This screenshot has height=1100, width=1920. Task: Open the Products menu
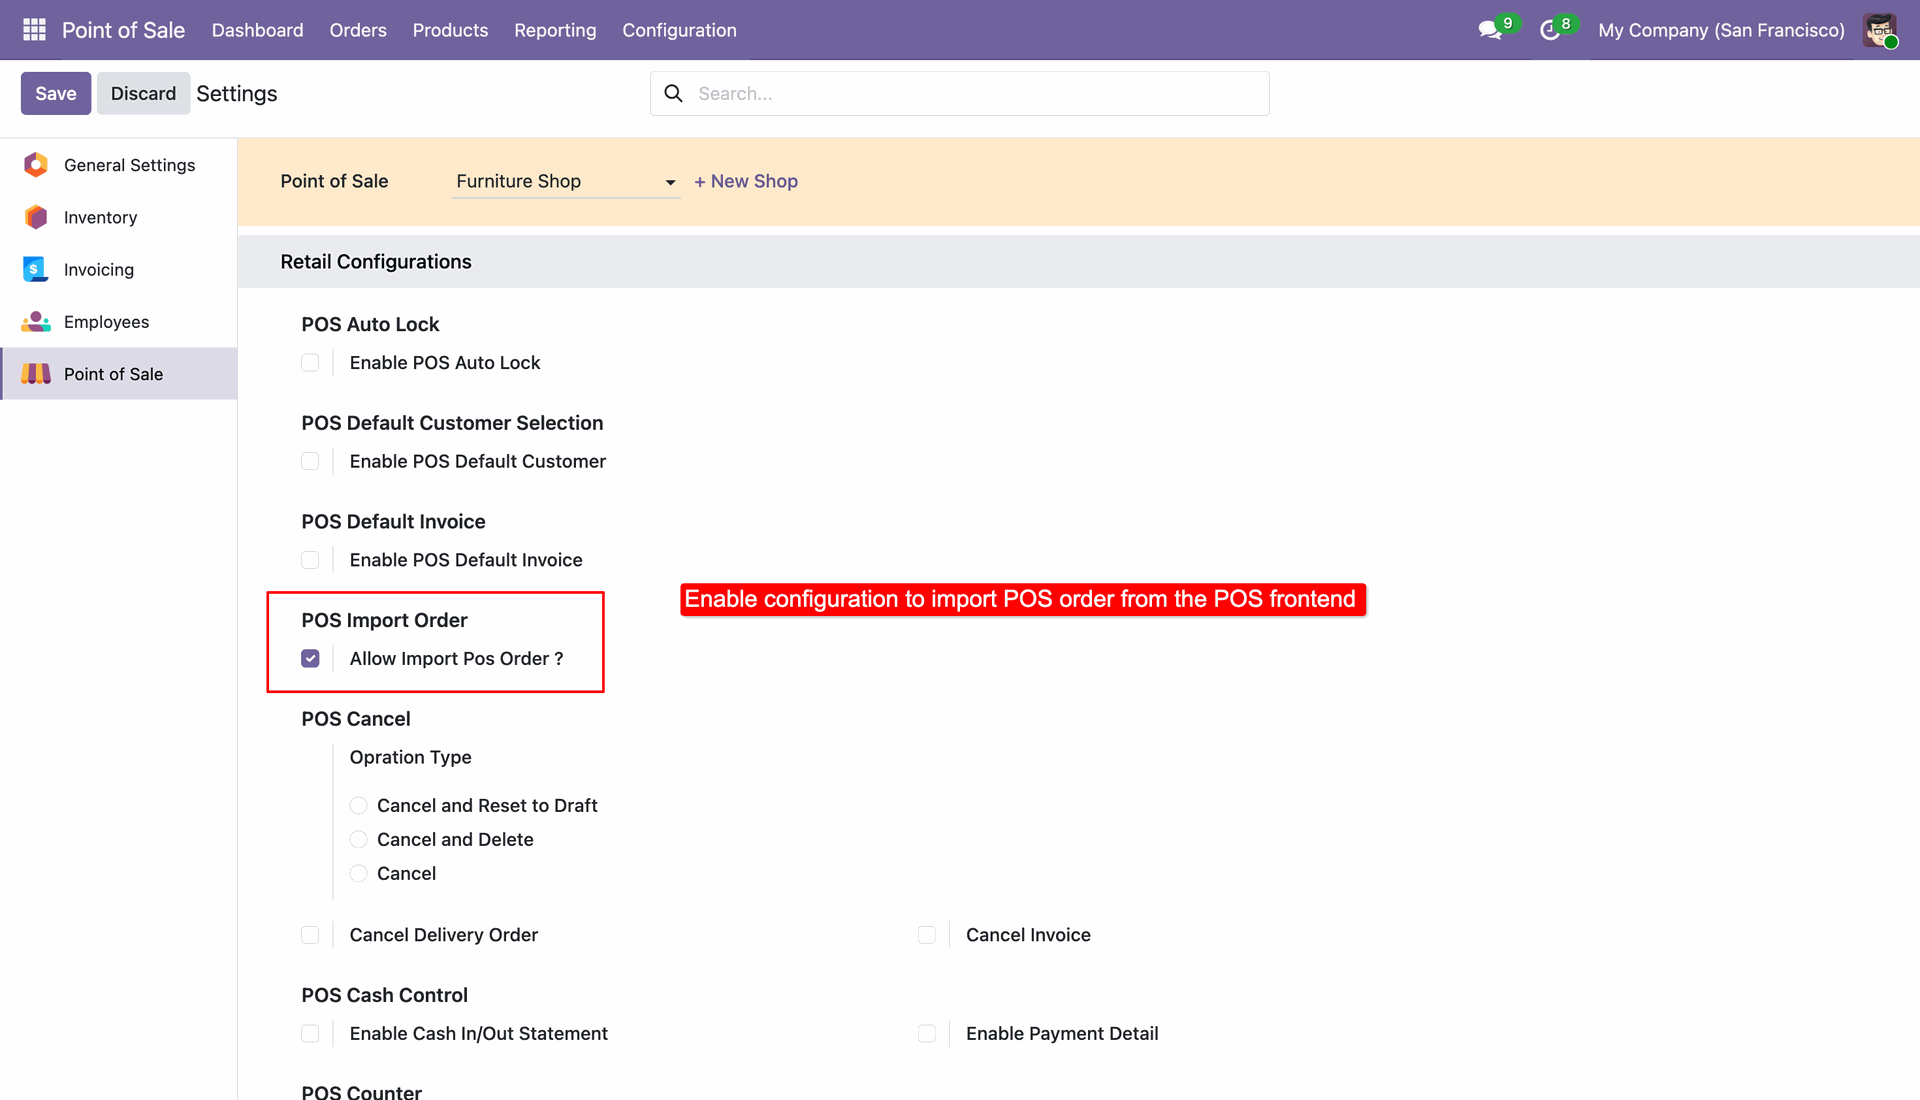pyautogui.click(x=450, y=30)
